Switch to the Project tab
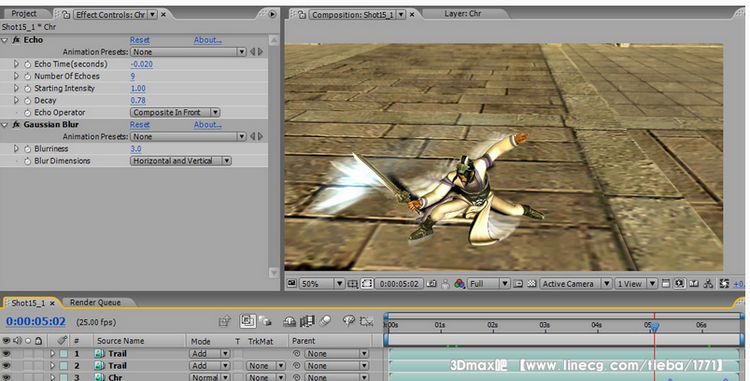The image size is (750, 381). [x=24, y=13]
